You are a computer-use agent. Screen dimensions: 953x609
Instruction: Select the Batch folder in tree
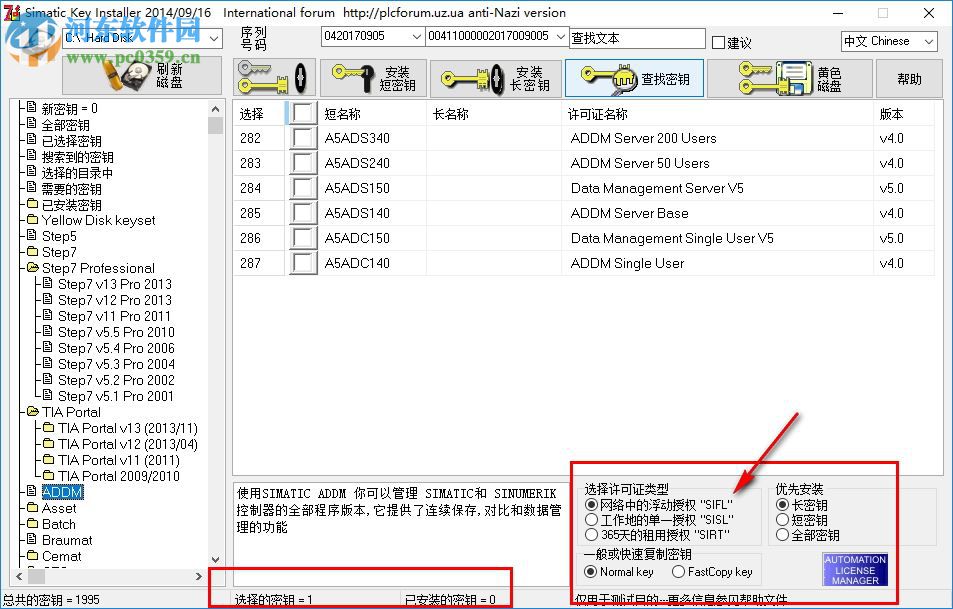[x=59, y=524]
